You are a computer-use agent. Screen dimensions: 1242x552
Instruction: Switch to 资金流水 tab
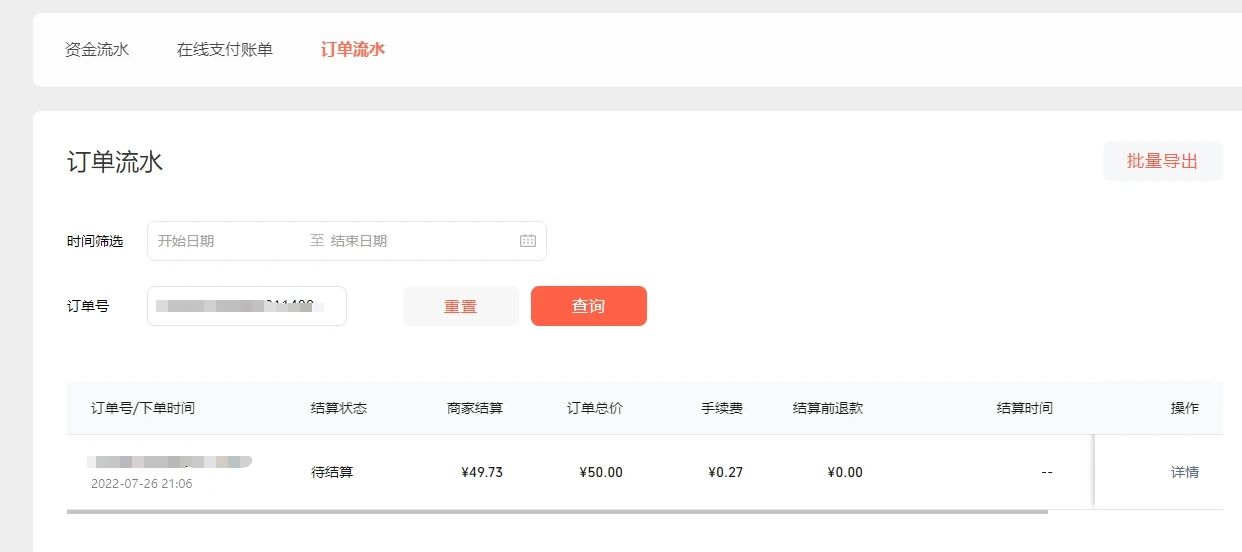pos(97,49)
